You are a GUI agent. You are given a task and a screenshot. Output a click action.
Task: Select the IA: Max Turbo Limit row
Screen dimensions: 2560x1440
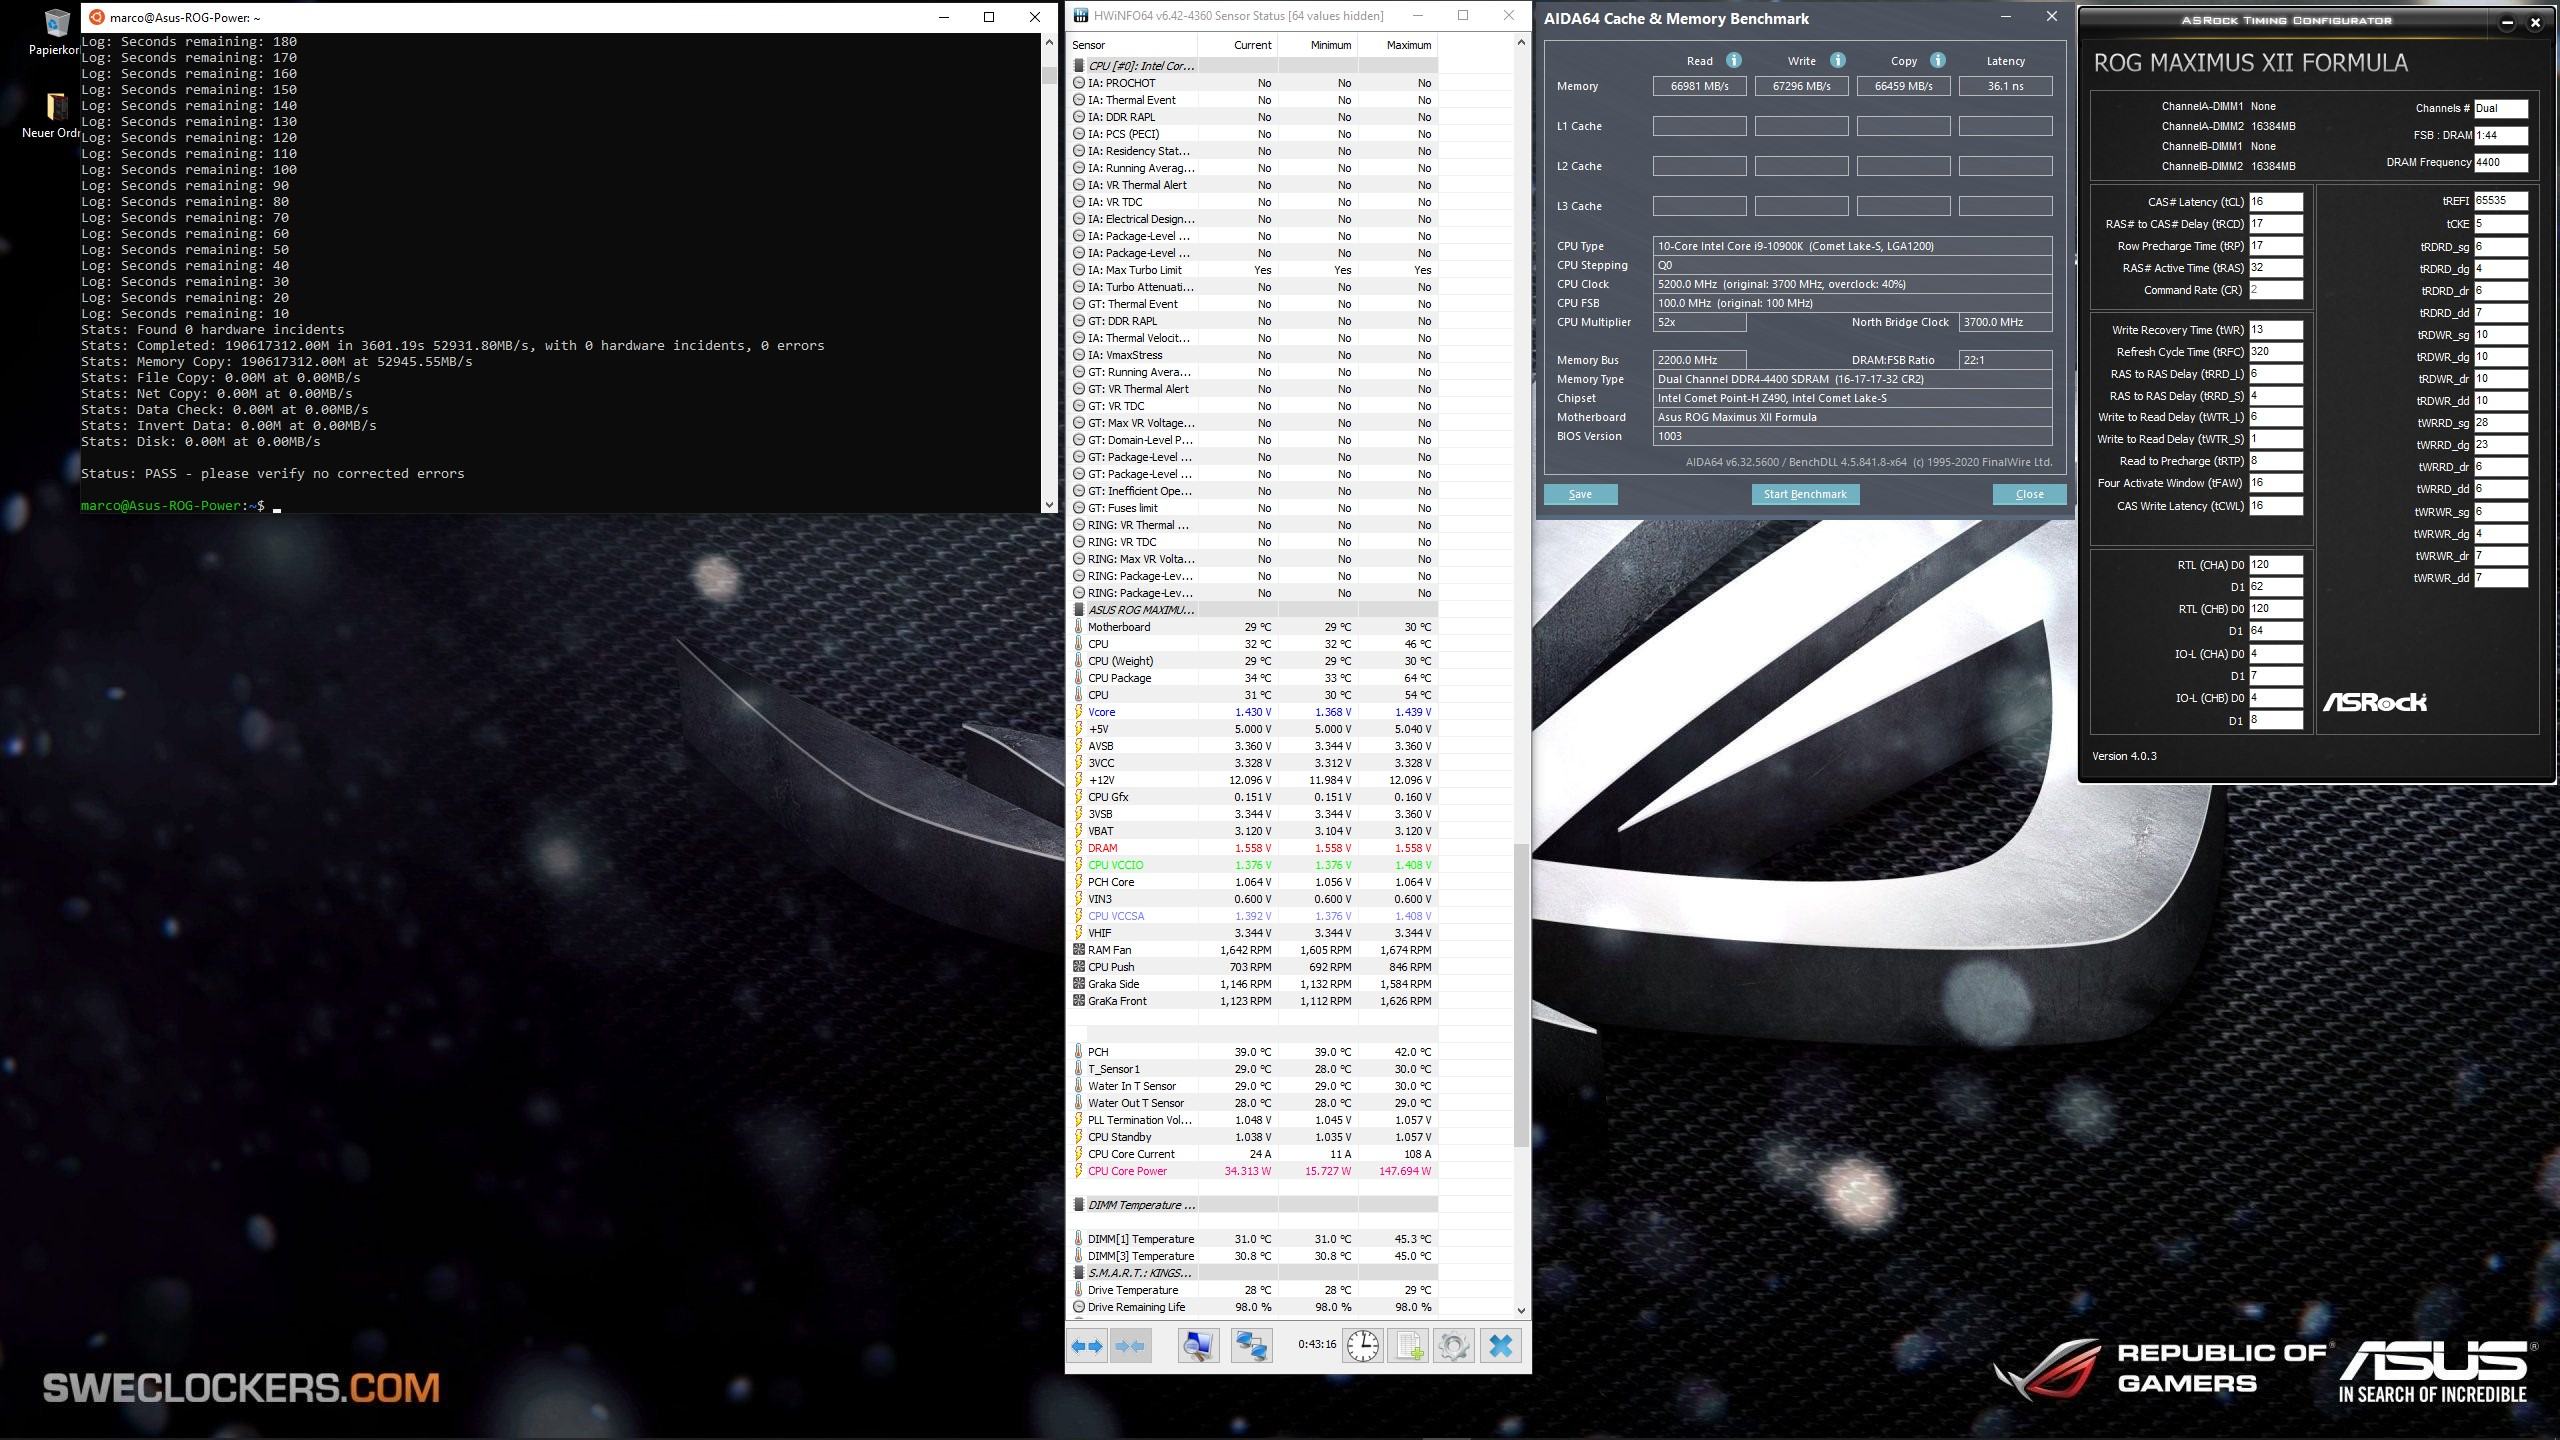click(x=1252, y=270)
